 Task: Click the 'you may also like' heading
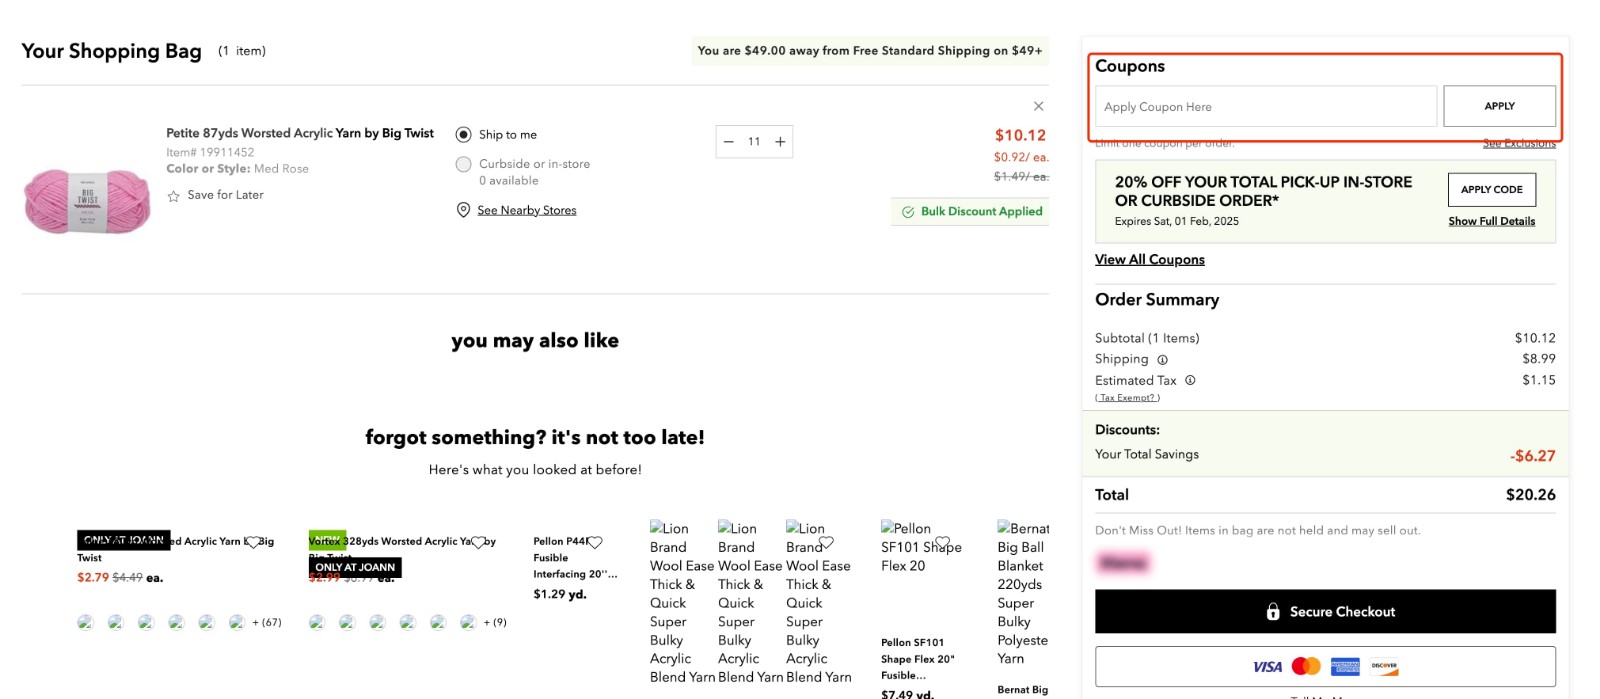coord(535,341)
